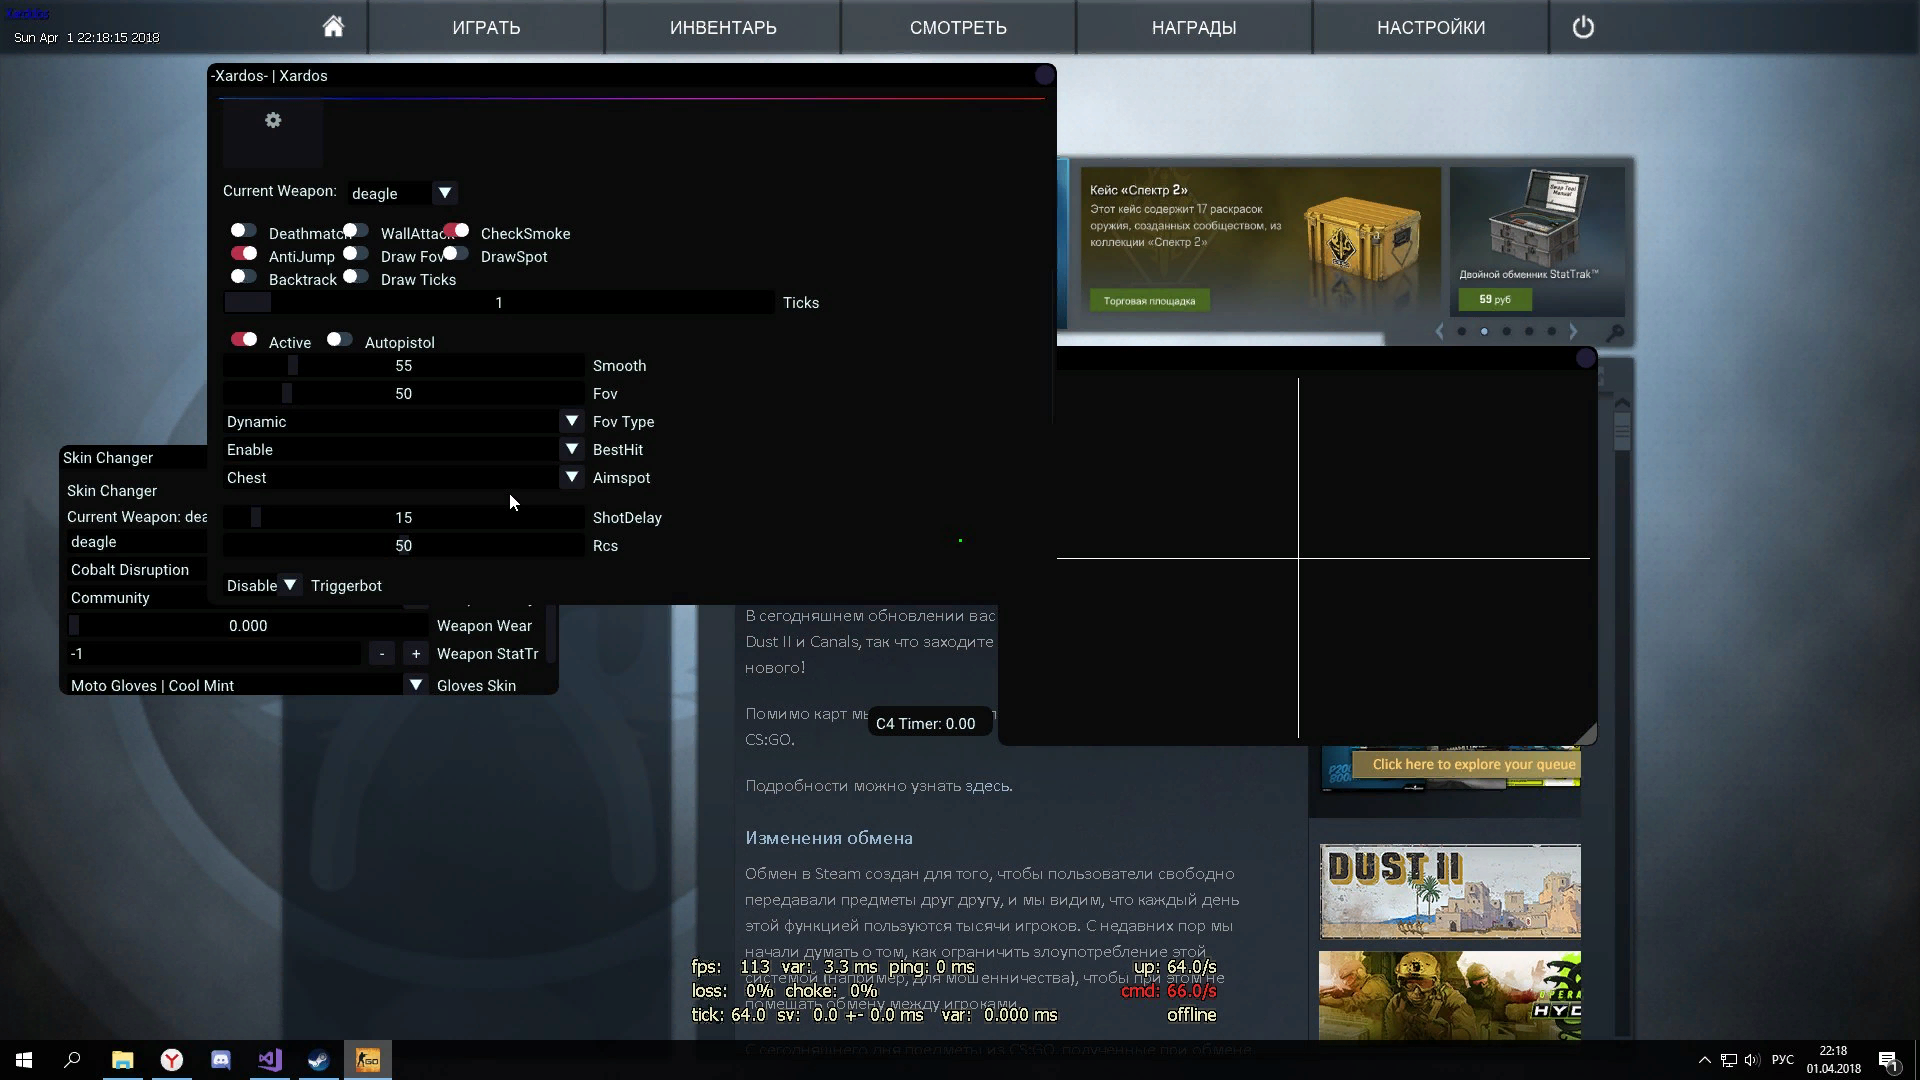Open the gear settings tab in Xardos

pos(273,121)
